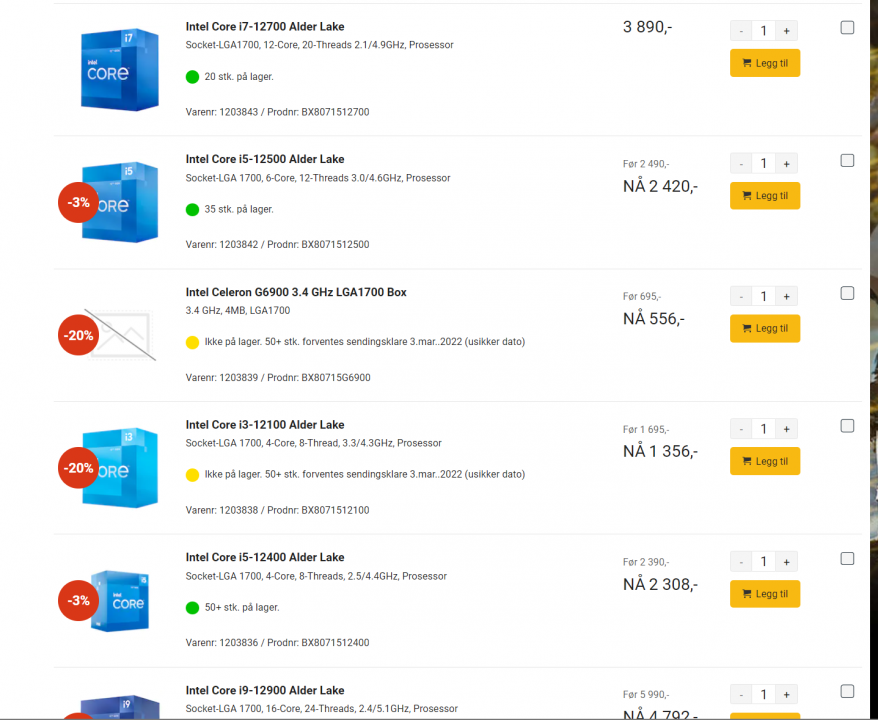Click Legg til for i3-12100
Viewport: 878px width, 720px height.
[x=764, y=461]
